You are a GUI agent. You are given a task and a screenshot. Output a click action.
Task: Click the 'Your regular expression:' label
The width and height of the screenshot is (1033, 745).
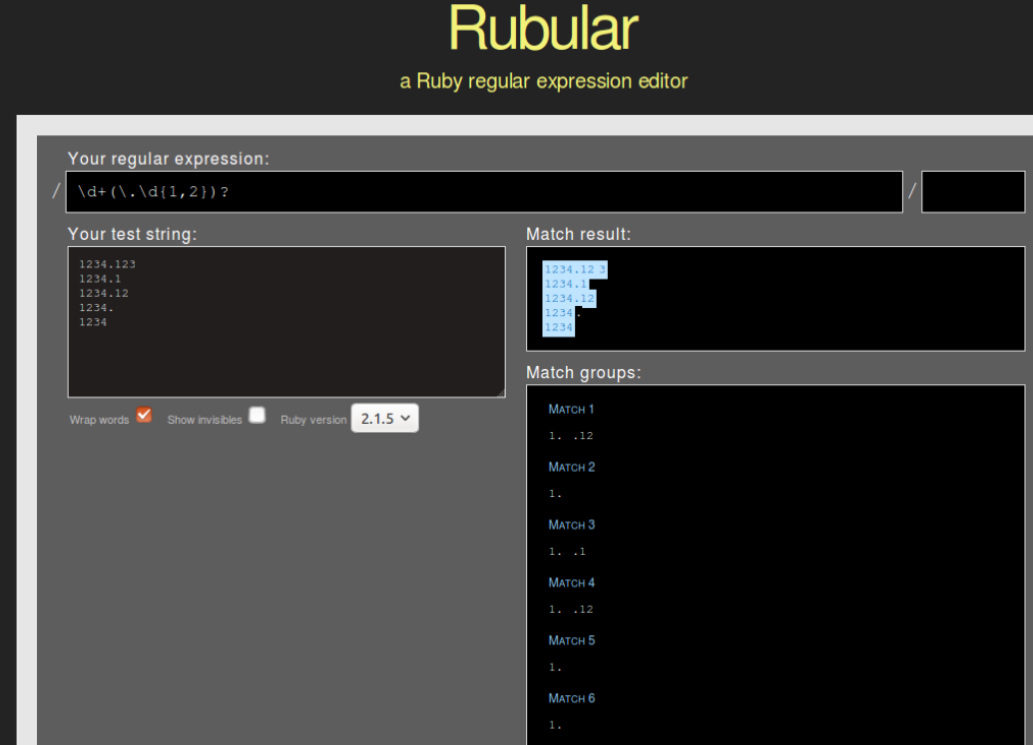(169, 159)
